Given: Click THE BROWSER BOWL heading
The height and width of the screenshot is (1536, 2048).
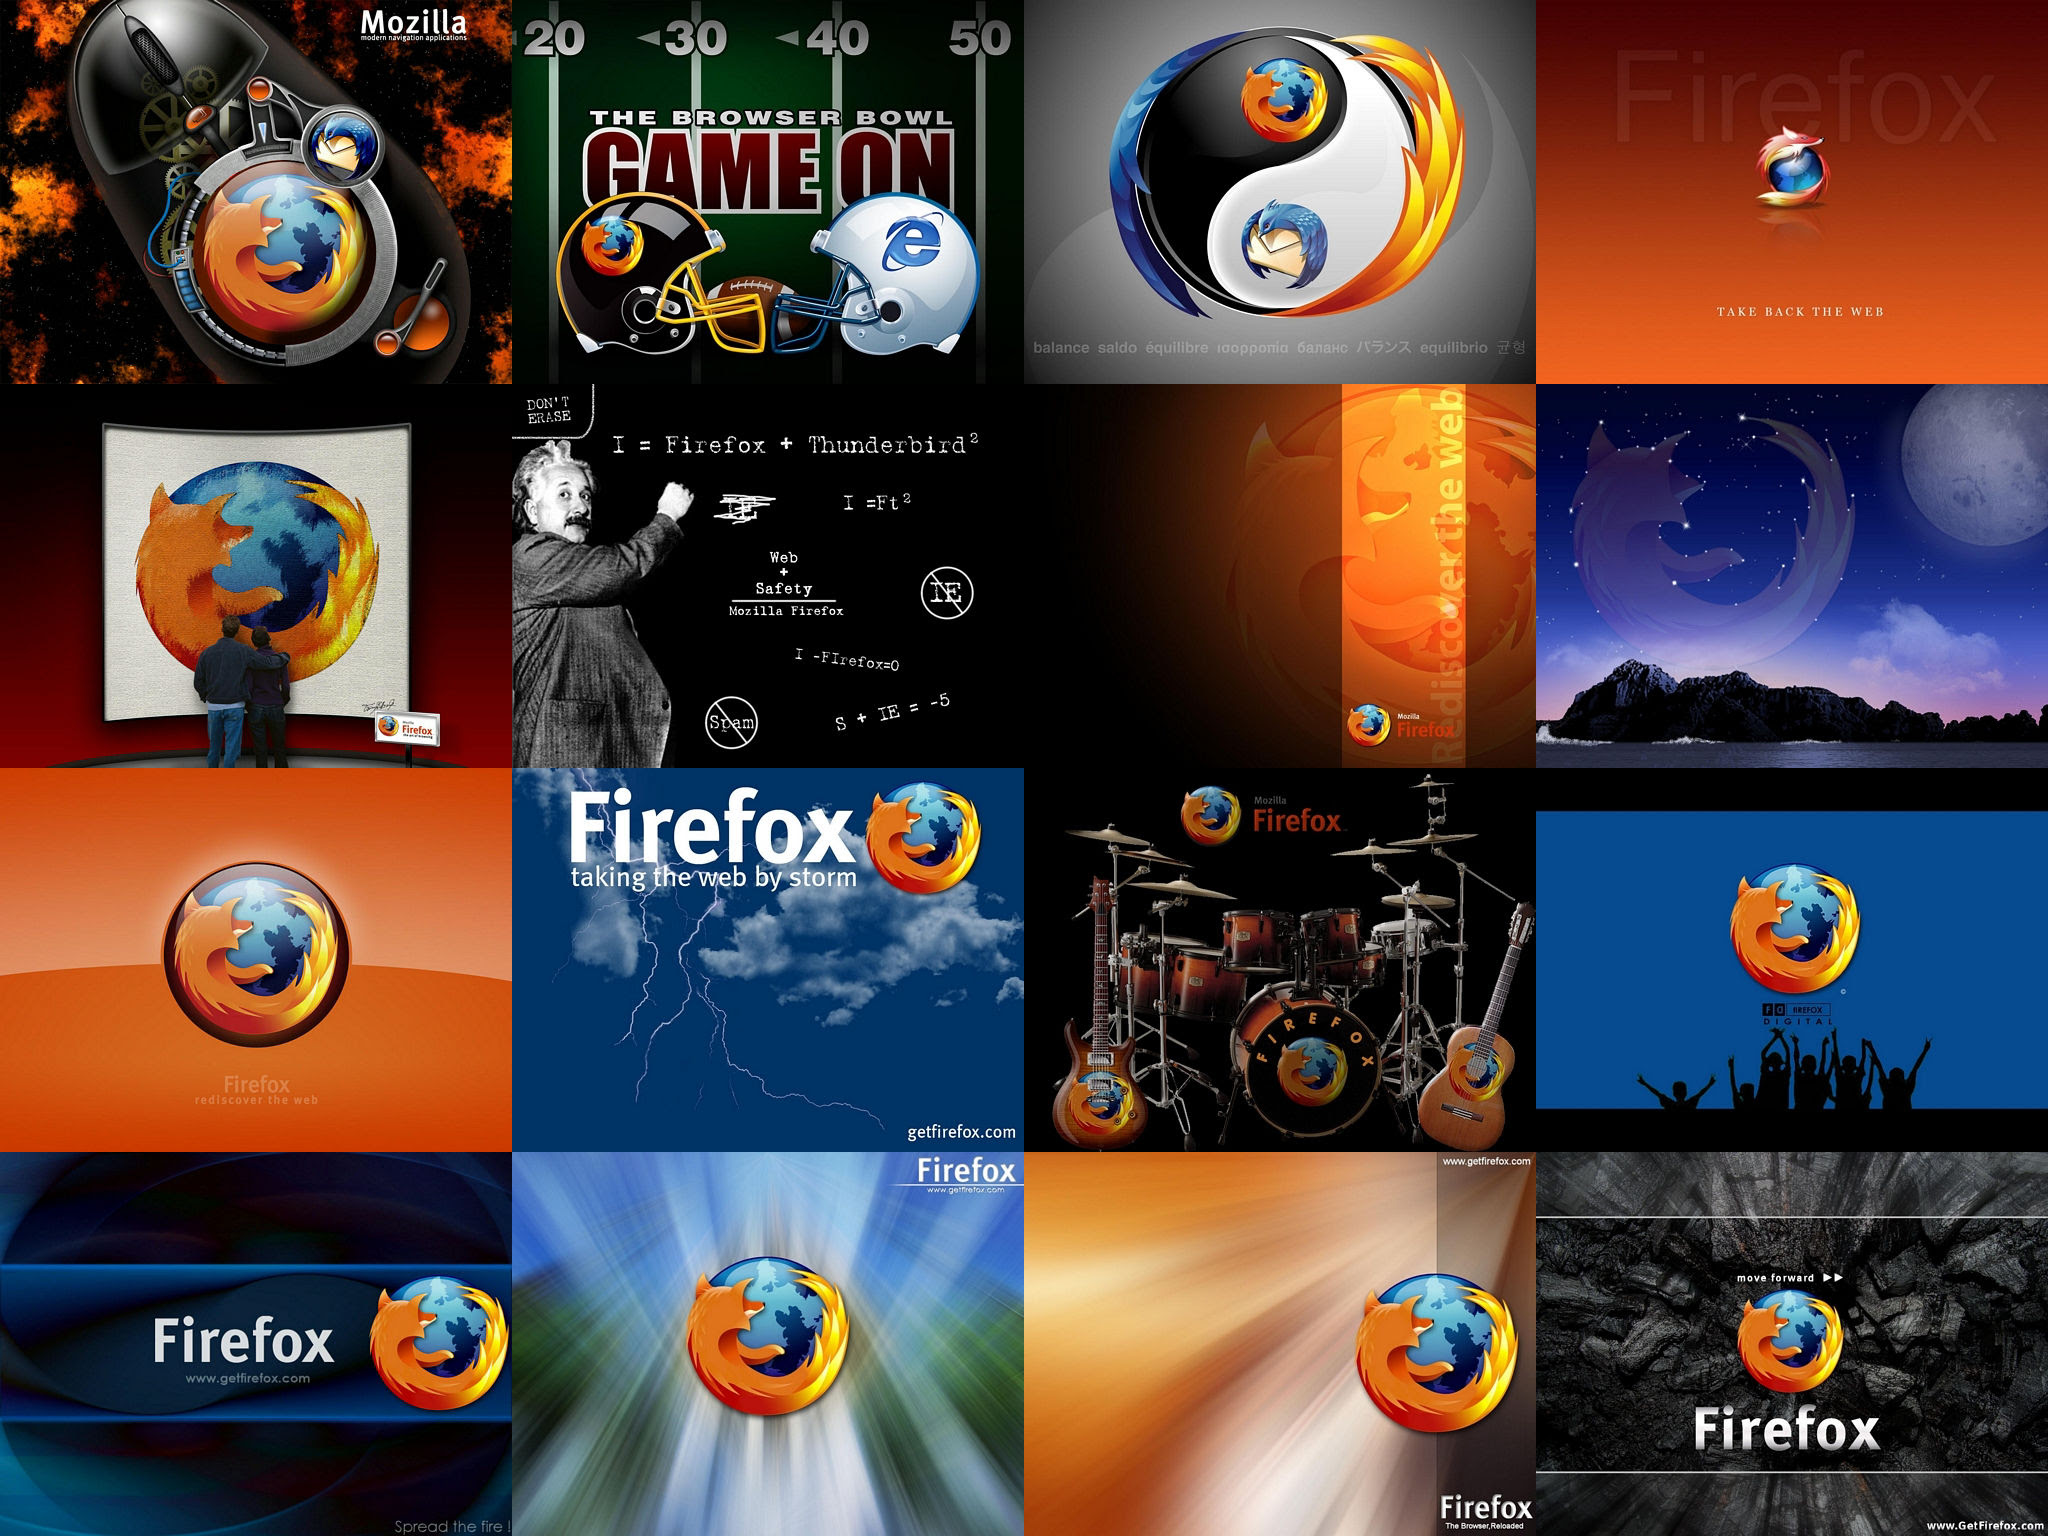Looking at the screenshot, I should click(770, 118).
